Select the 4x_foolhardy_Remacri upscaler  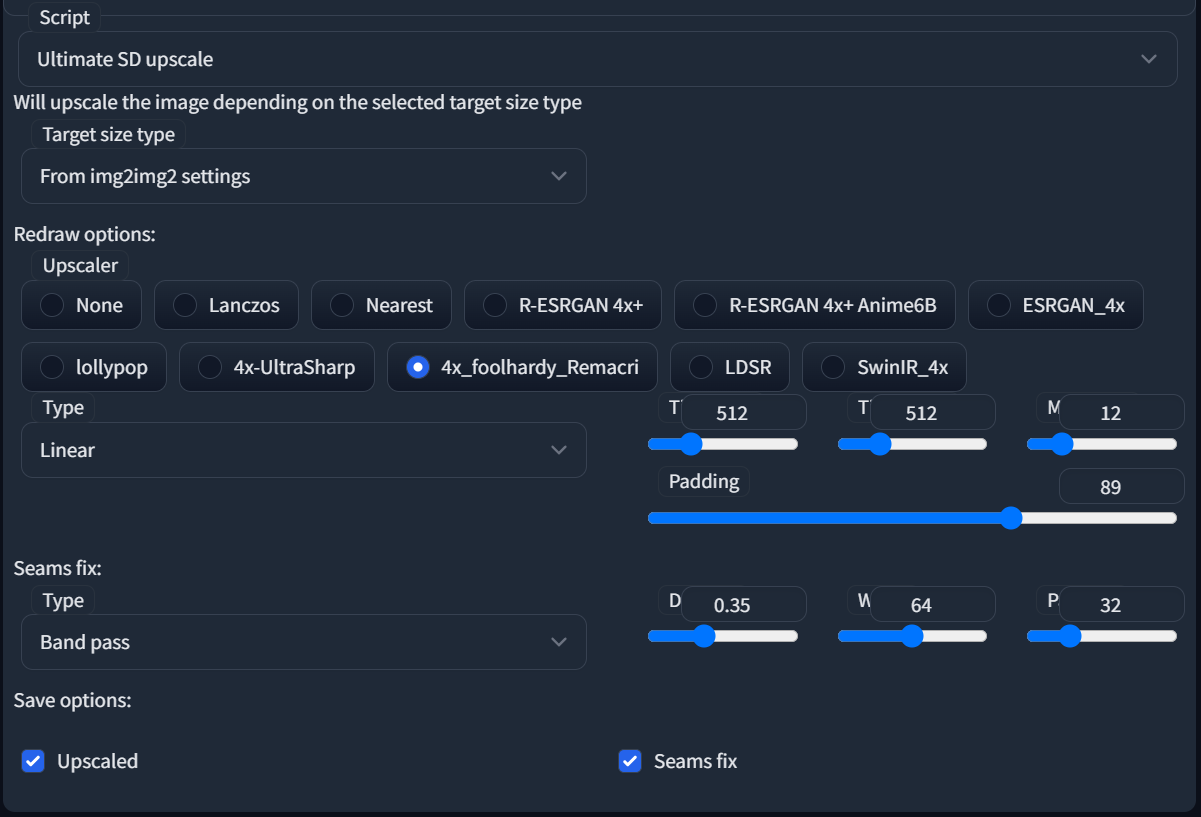(x=522, y=367)
